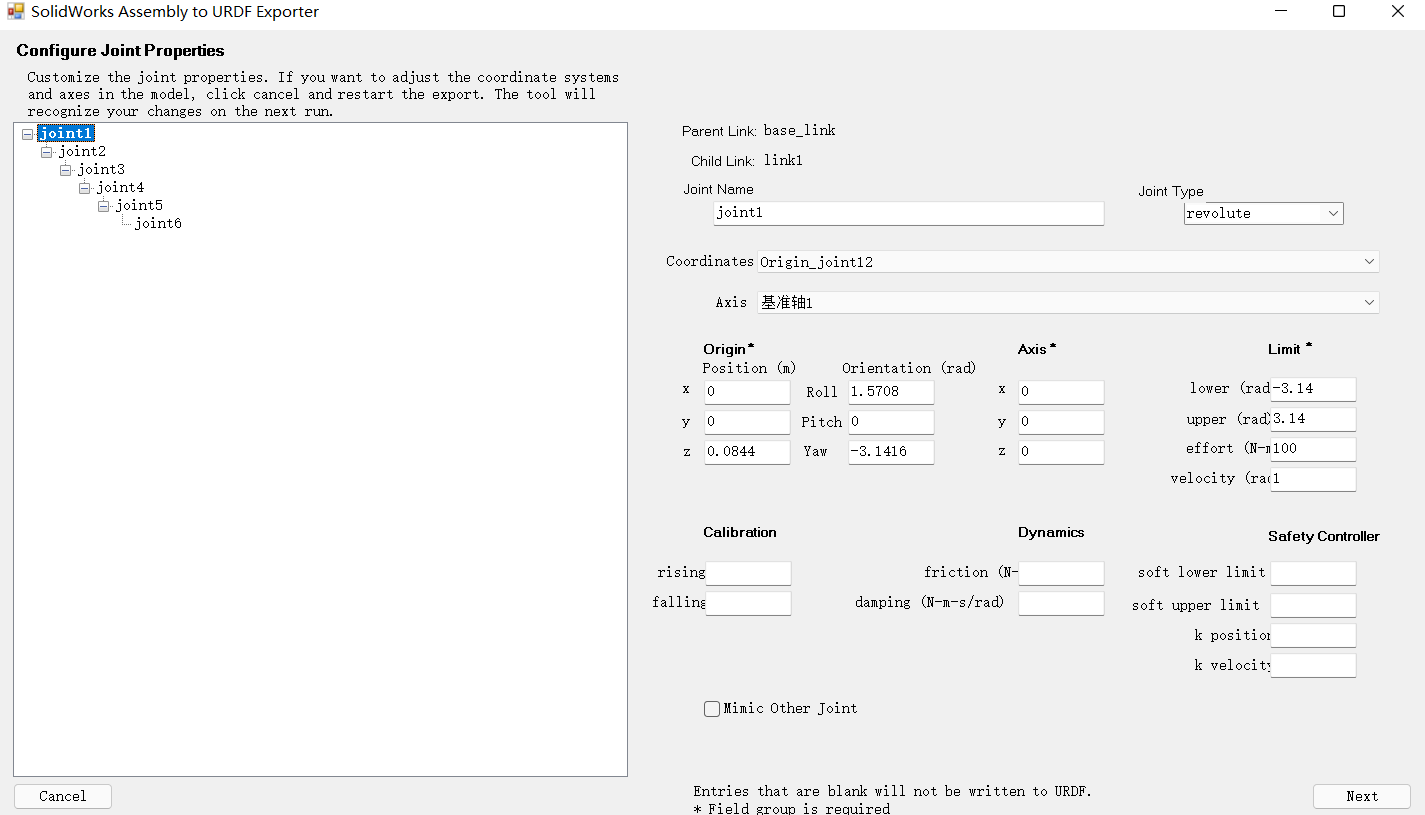Viewport: 1425px width, 815px height.
Task: Click the Origin position y field
Action: 747,422
